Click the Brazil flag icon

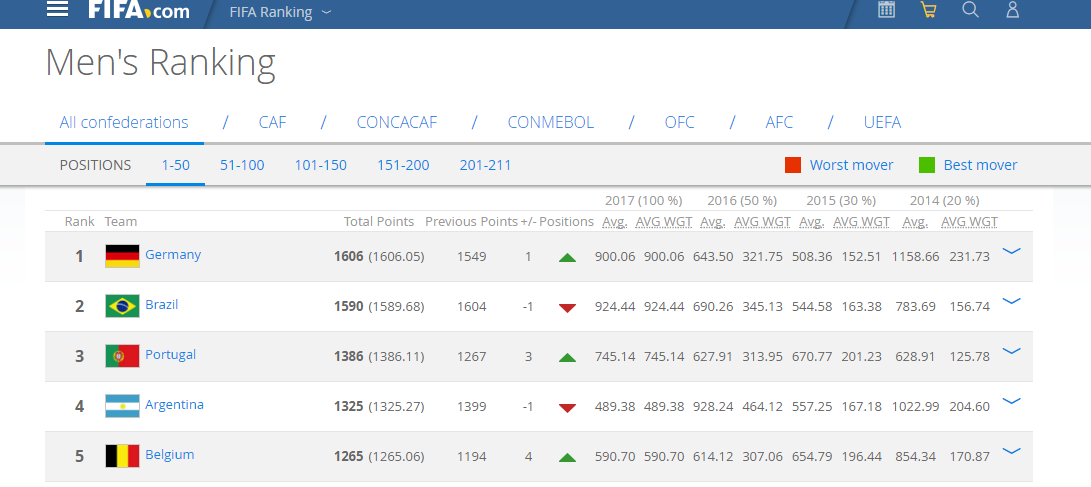tap(122, 306)
